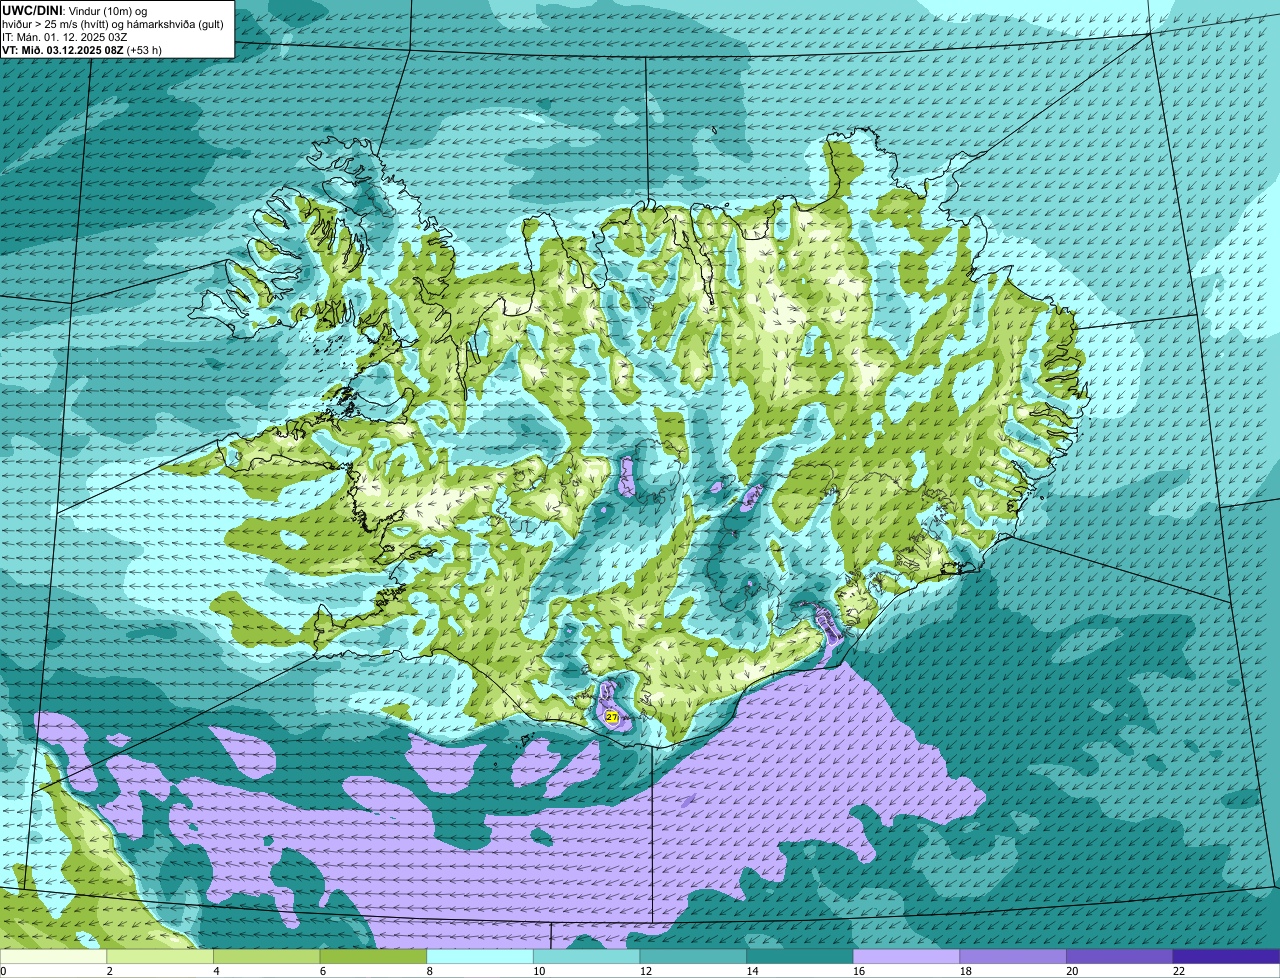Click the yellow 27 max gust marker

[612, 717]
